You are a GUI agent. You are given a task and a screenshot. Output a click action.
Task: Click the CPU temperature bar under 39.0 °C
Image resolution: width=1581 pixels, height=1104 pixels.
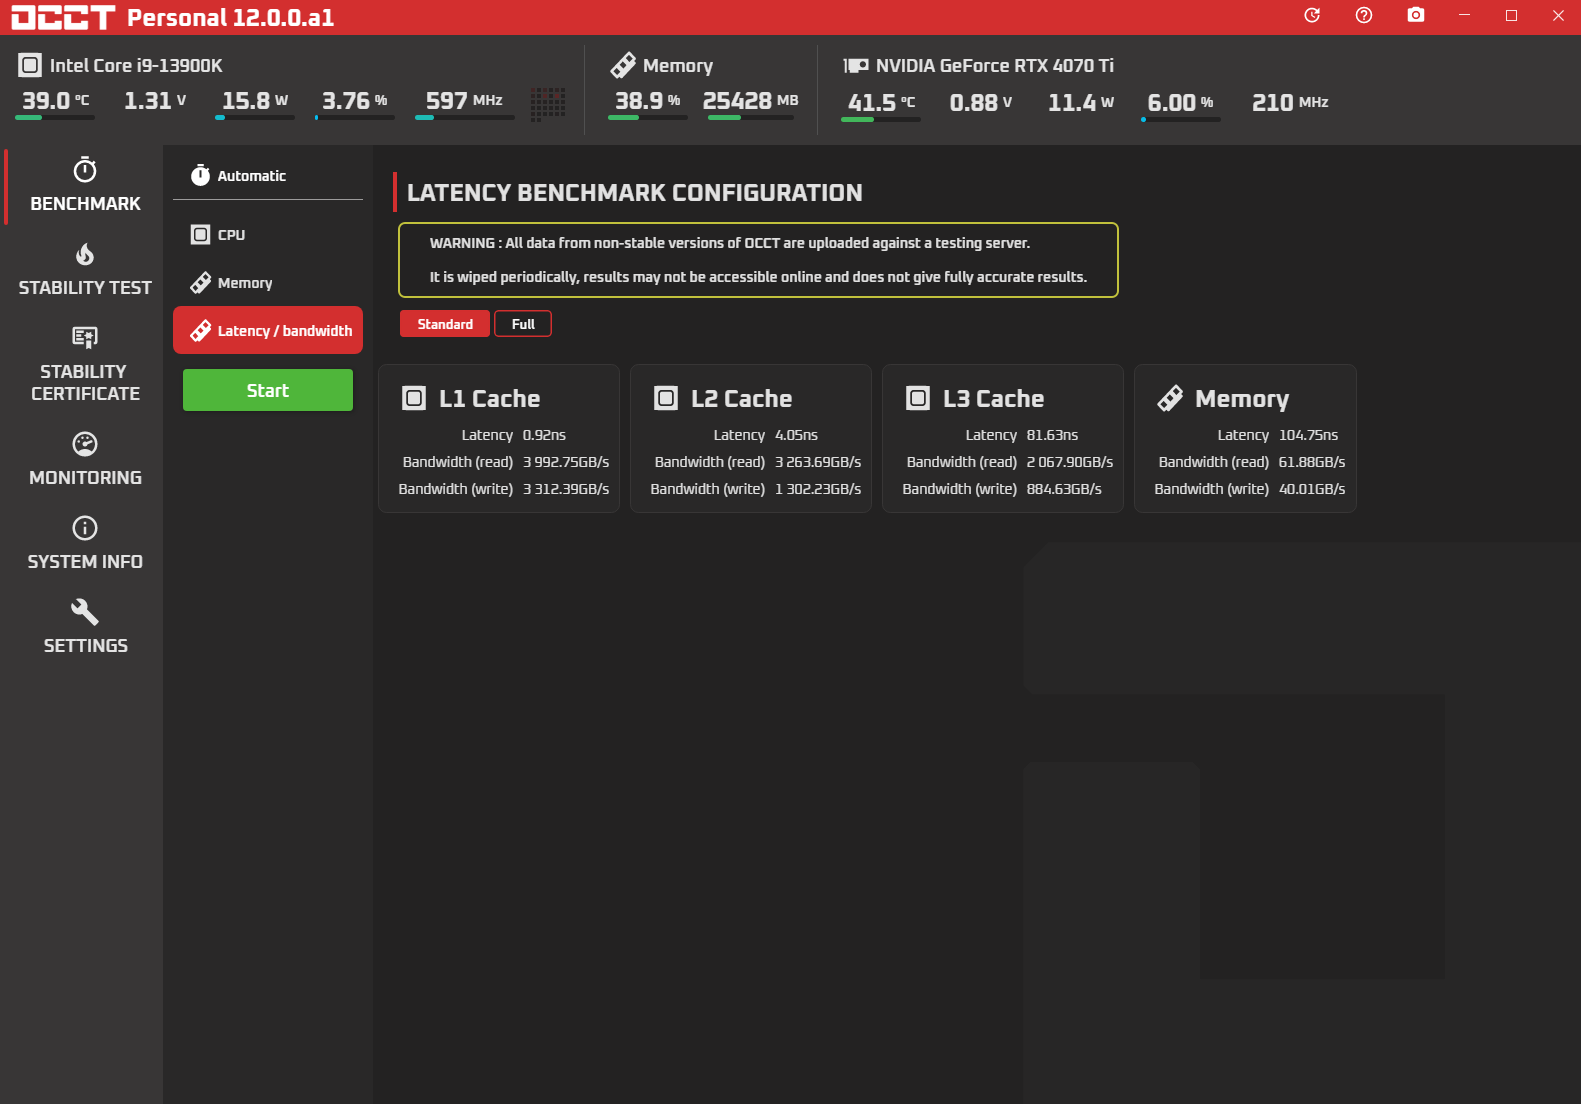[55, 118]
